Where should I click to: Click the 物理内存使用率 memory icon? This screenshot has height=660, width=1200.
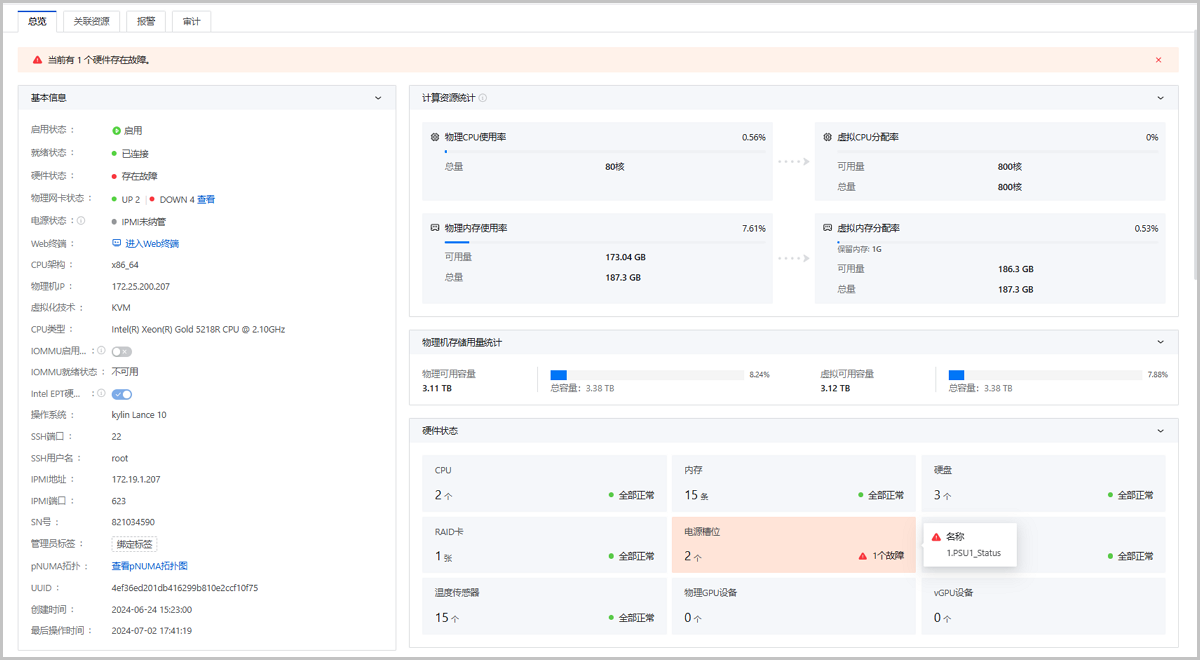click(435, 228)
